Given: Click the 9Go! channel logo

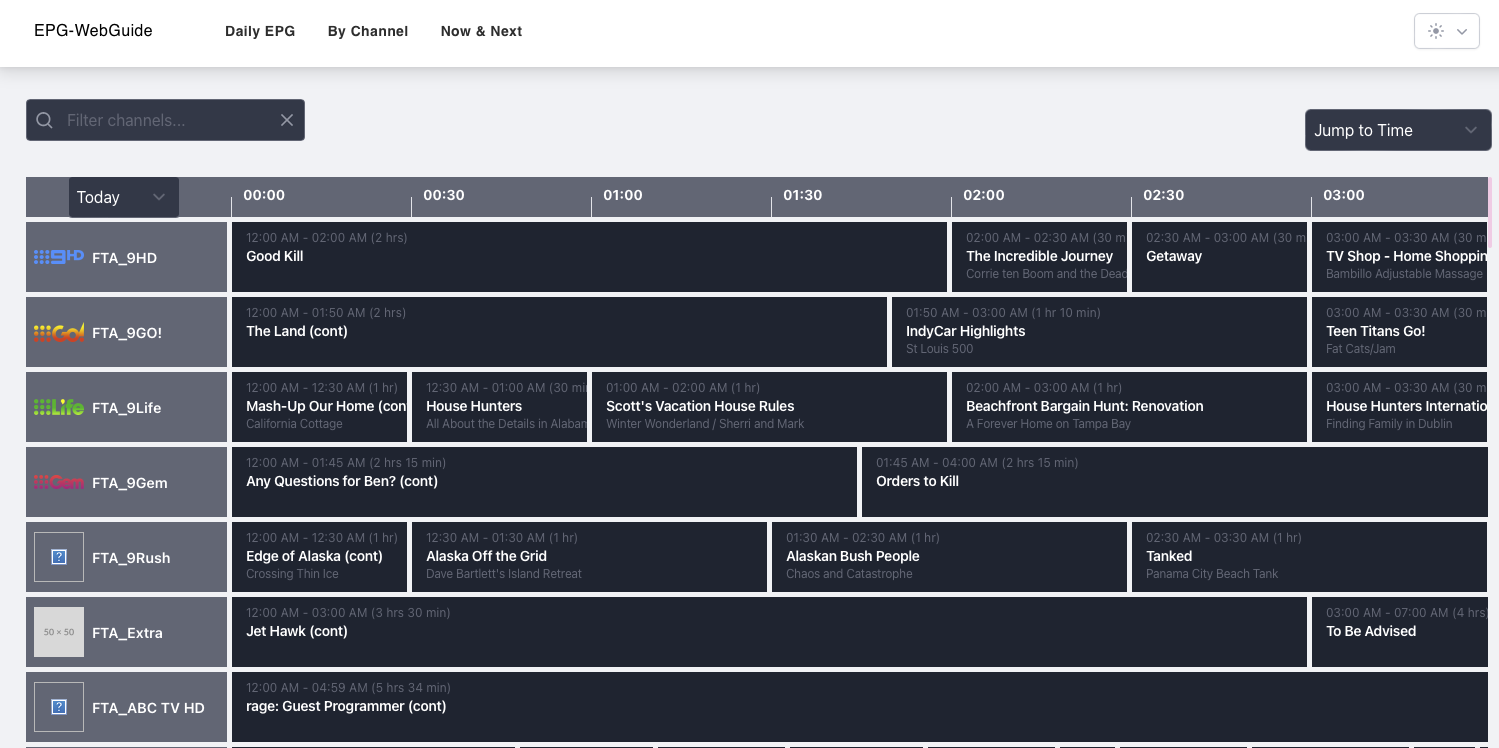Looking at the screenshot, I should (59, 332).
